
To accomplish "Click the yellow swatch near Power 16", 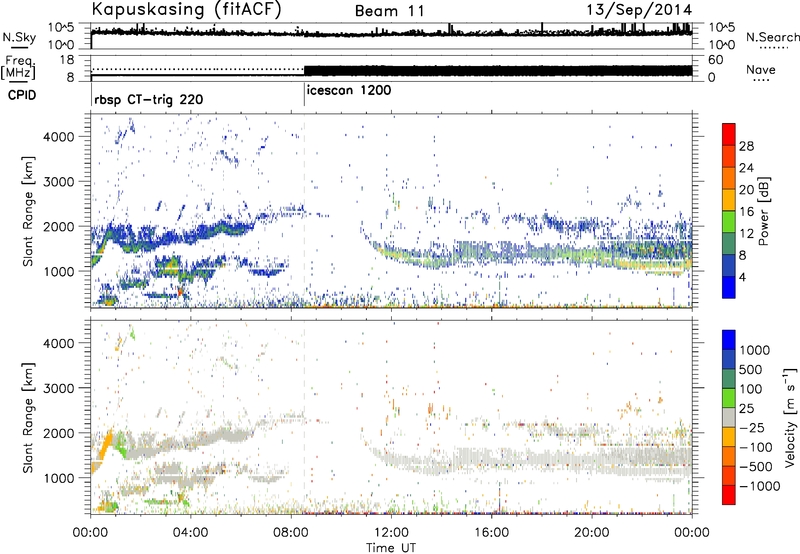I will tap(729, 199).
